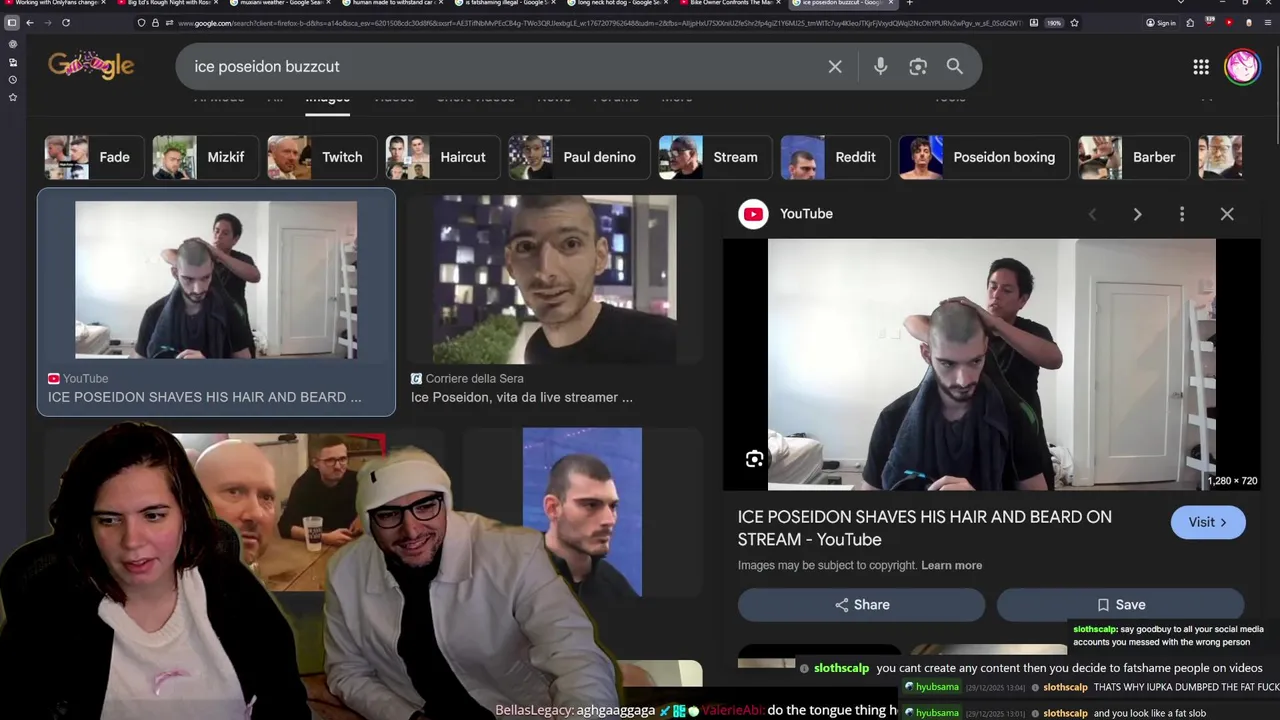
Task: Open a new browser tab
Action: [x=909, y=3]
